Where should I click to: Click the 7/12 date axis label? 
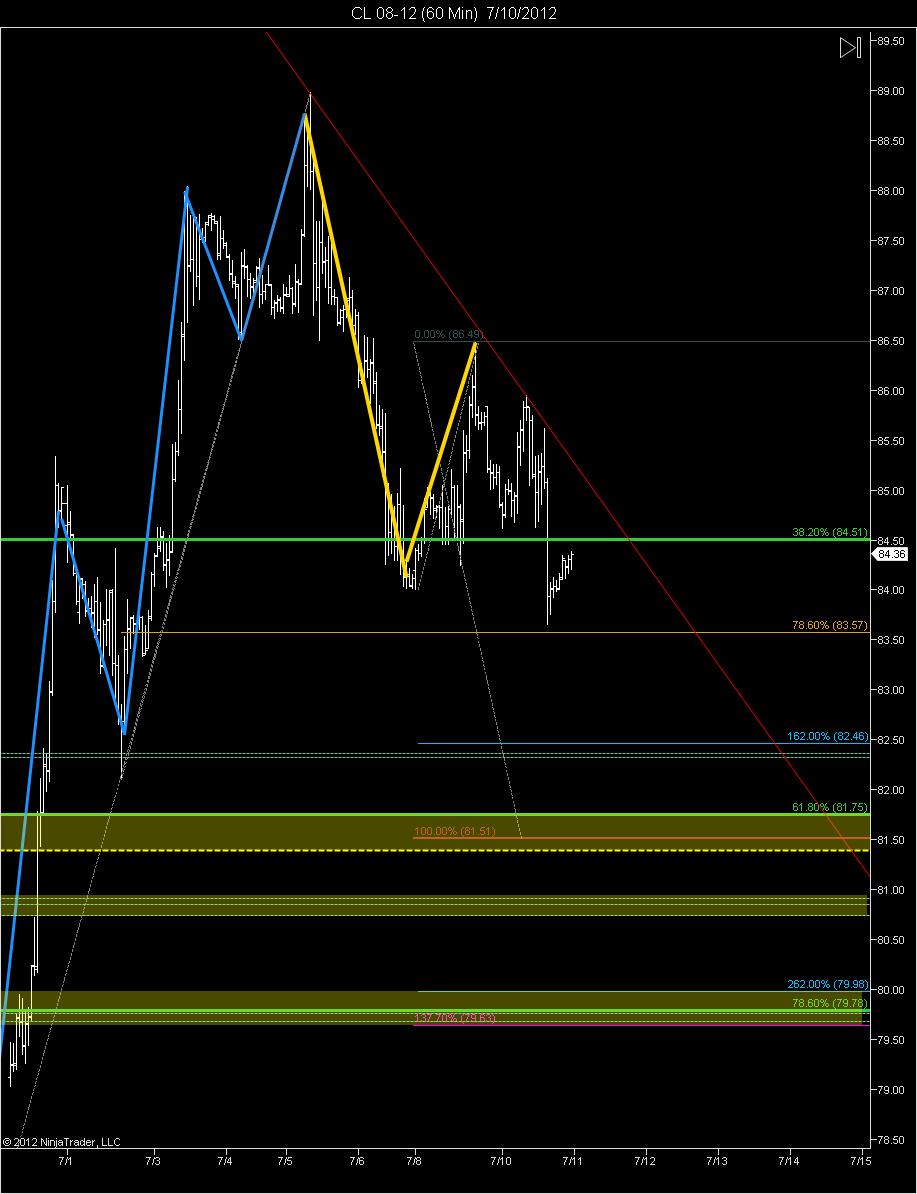645,1160
